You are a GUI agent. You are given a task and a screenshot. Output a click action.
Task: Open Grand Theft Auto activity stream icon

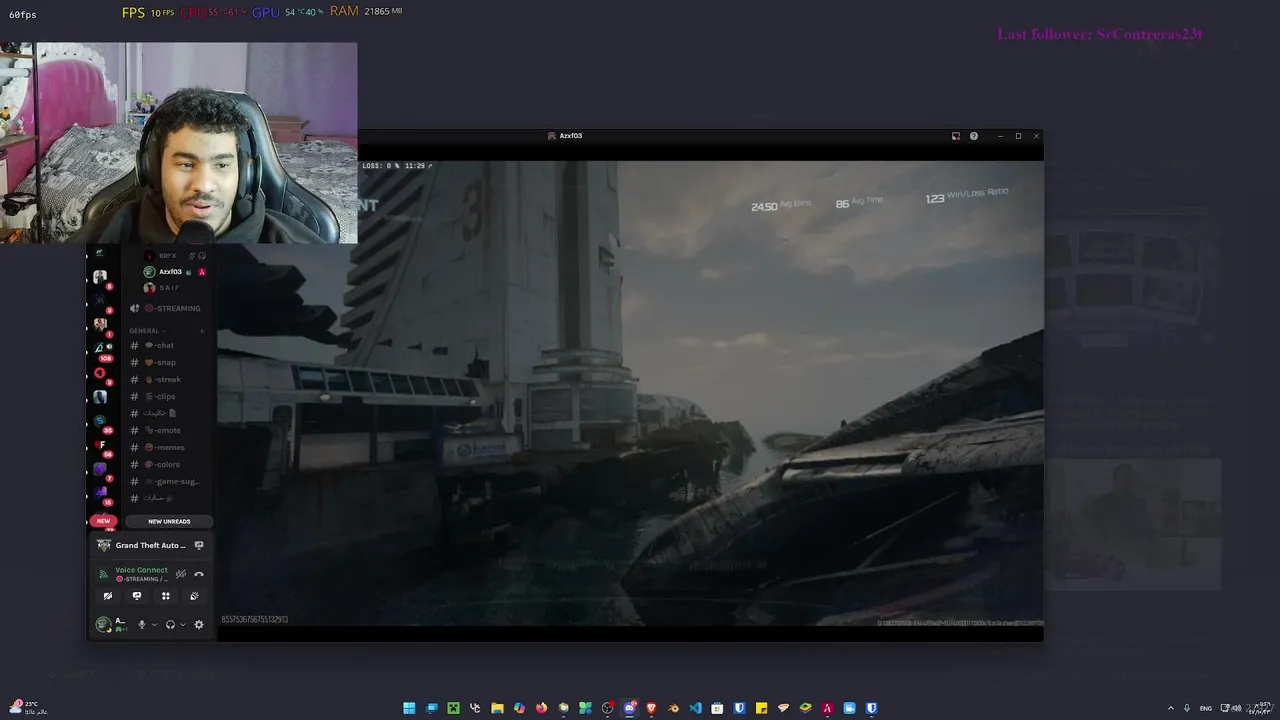(199, 545)
